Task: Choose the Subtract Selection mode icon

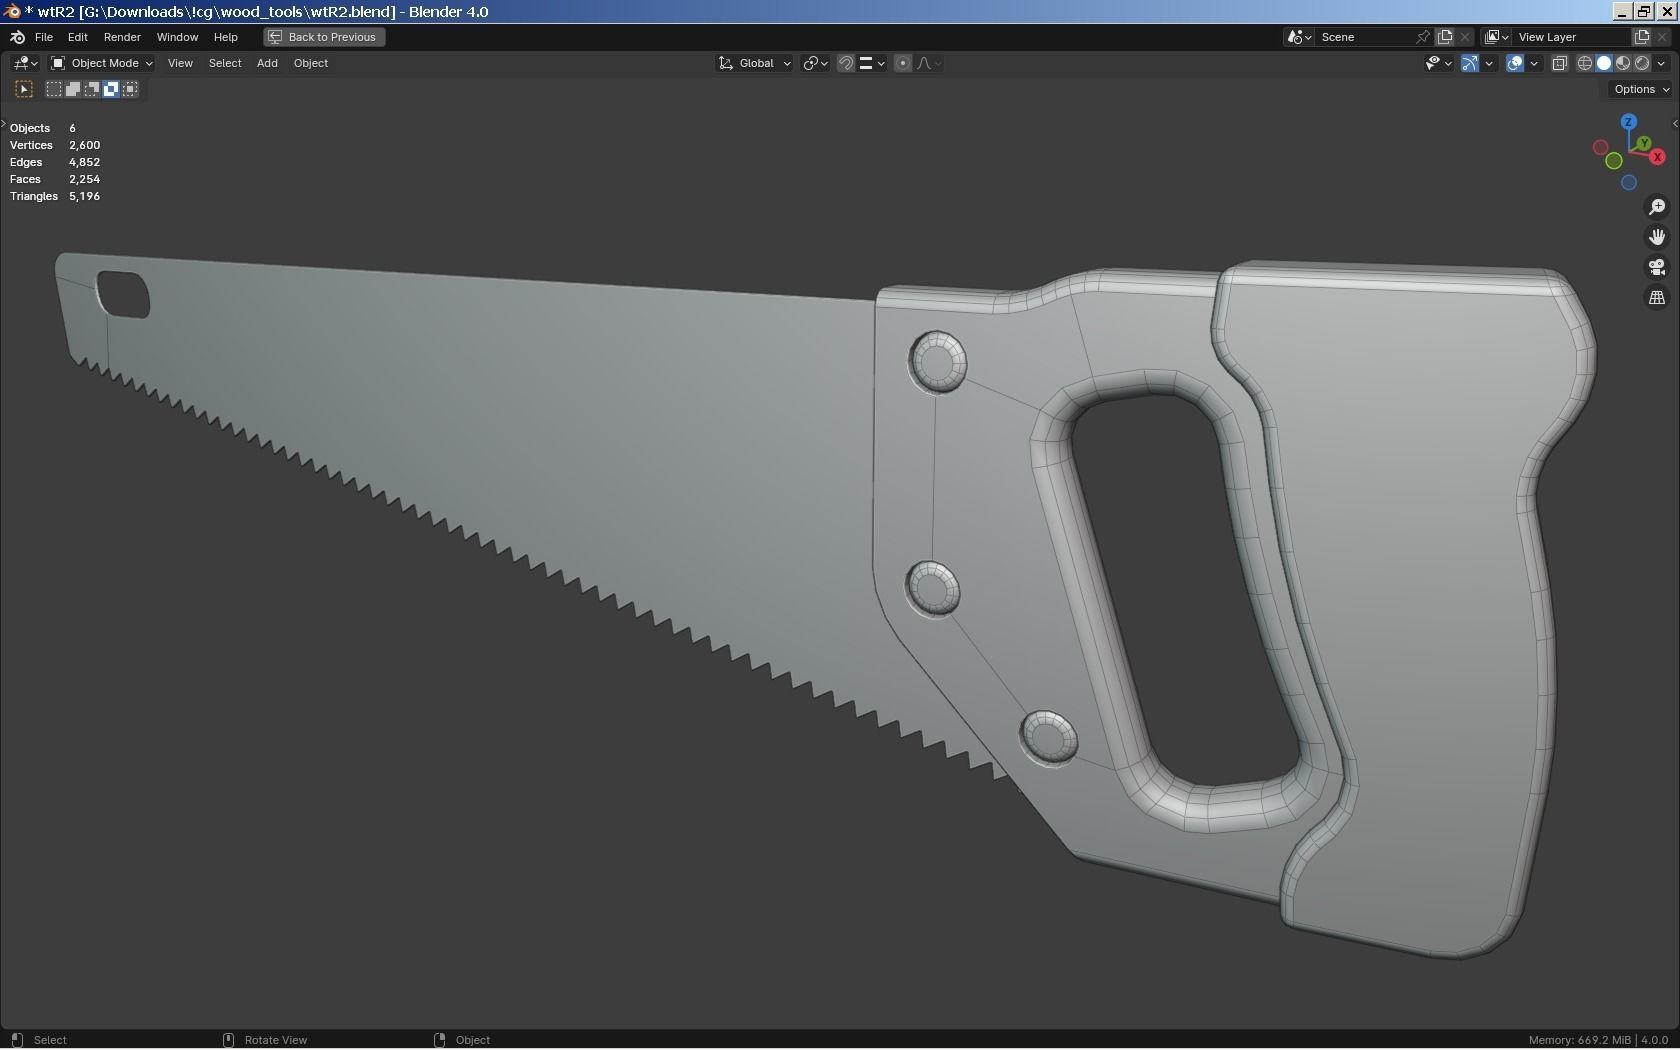Action: point(92,89)
